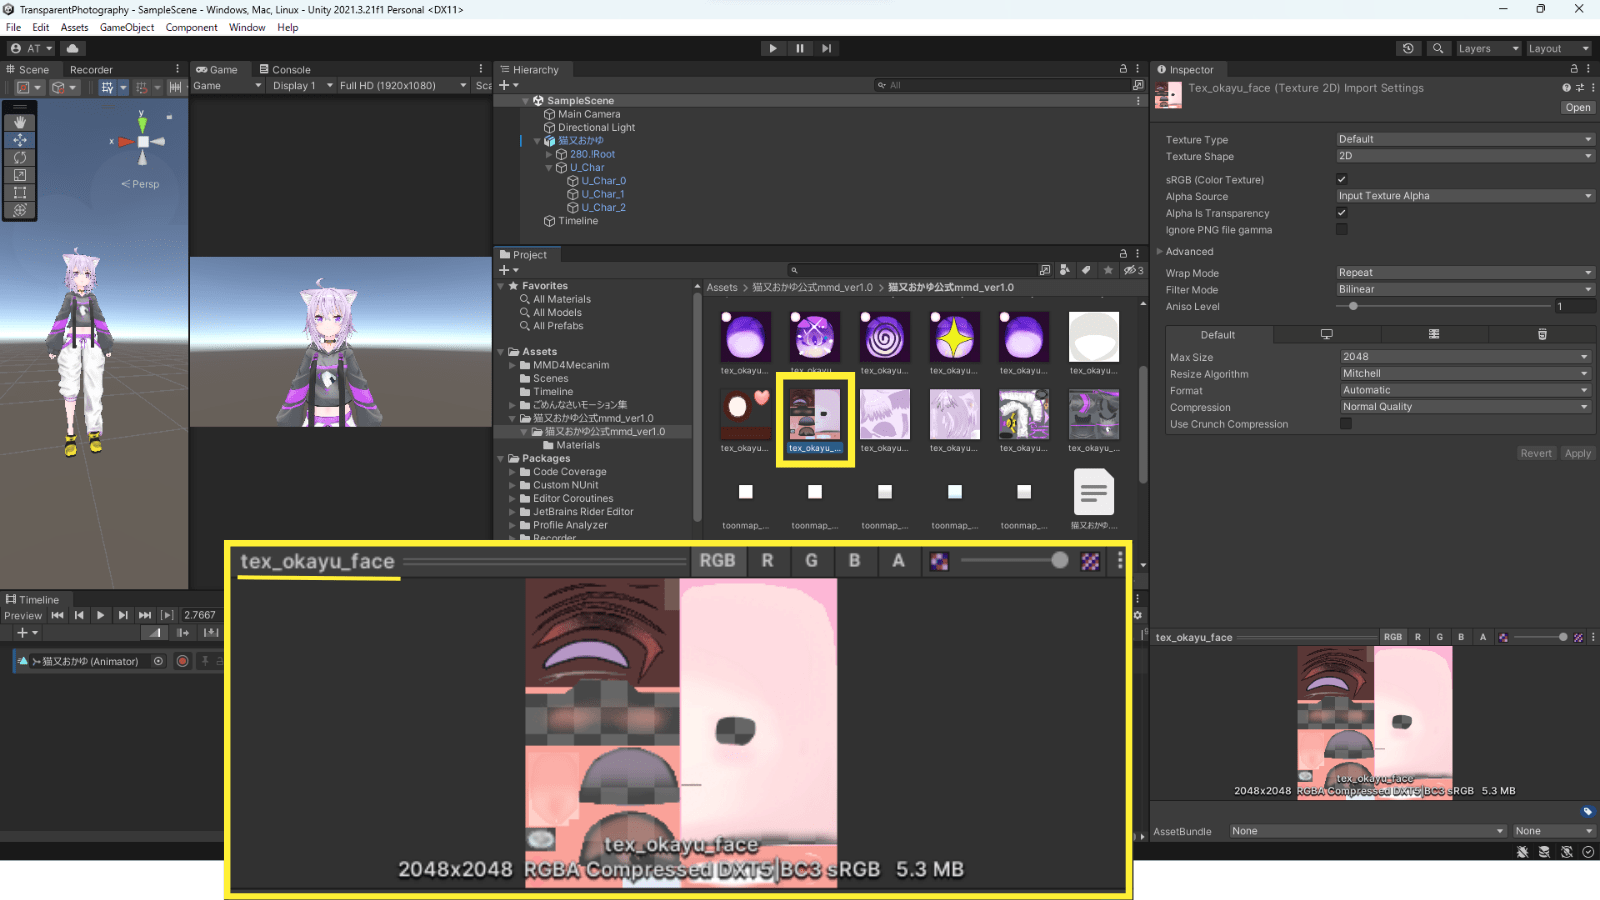This screenshot has width=1600, height=900.
Task: Open the Max Size dropdown
Action: [x=1466, y=357]
